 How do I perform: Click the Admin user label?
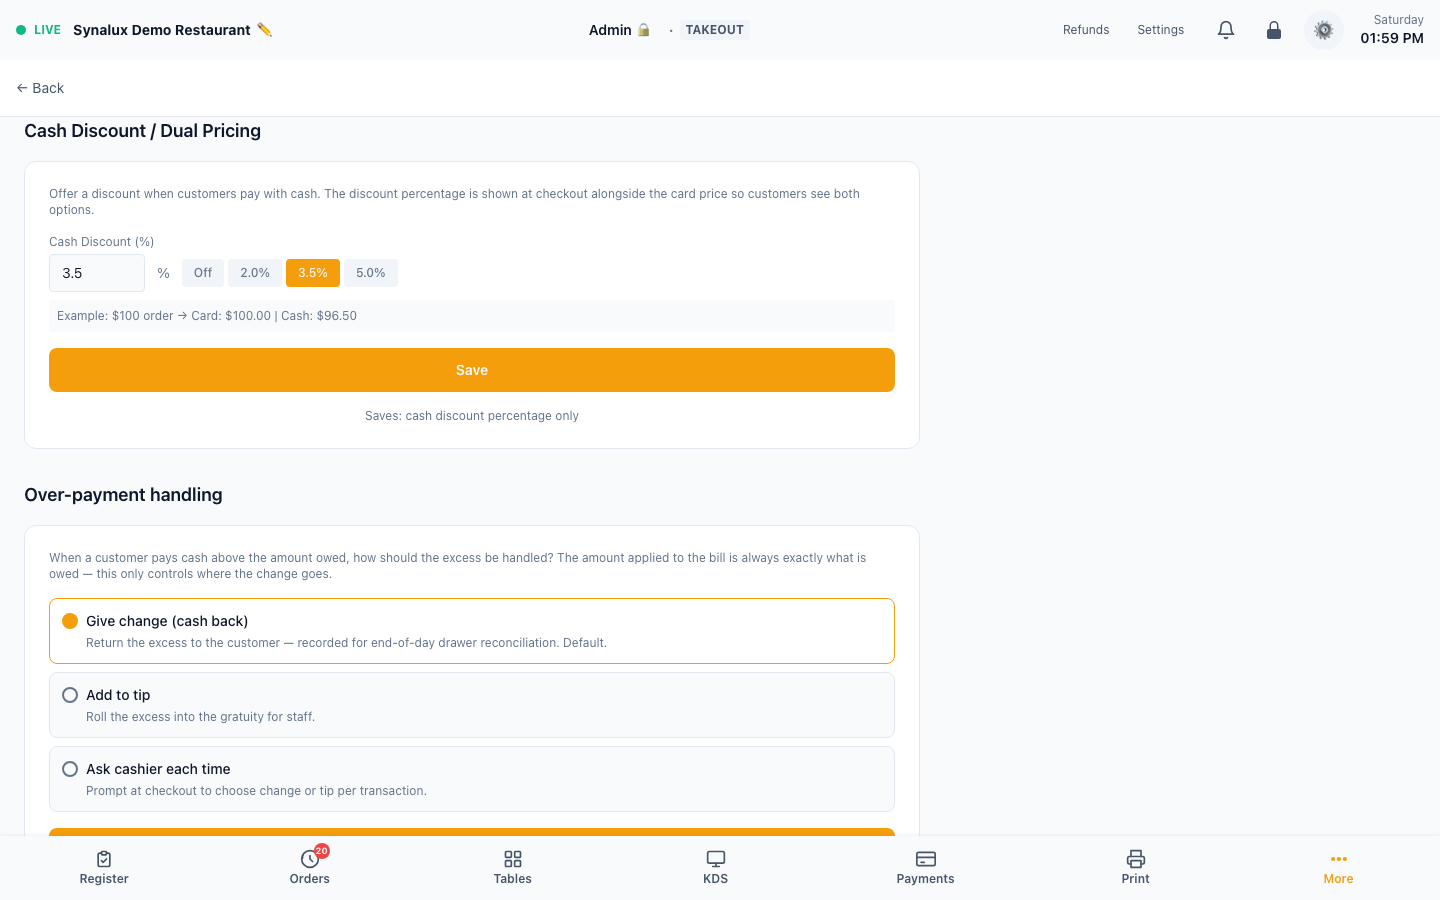click(x=610, y=30)
